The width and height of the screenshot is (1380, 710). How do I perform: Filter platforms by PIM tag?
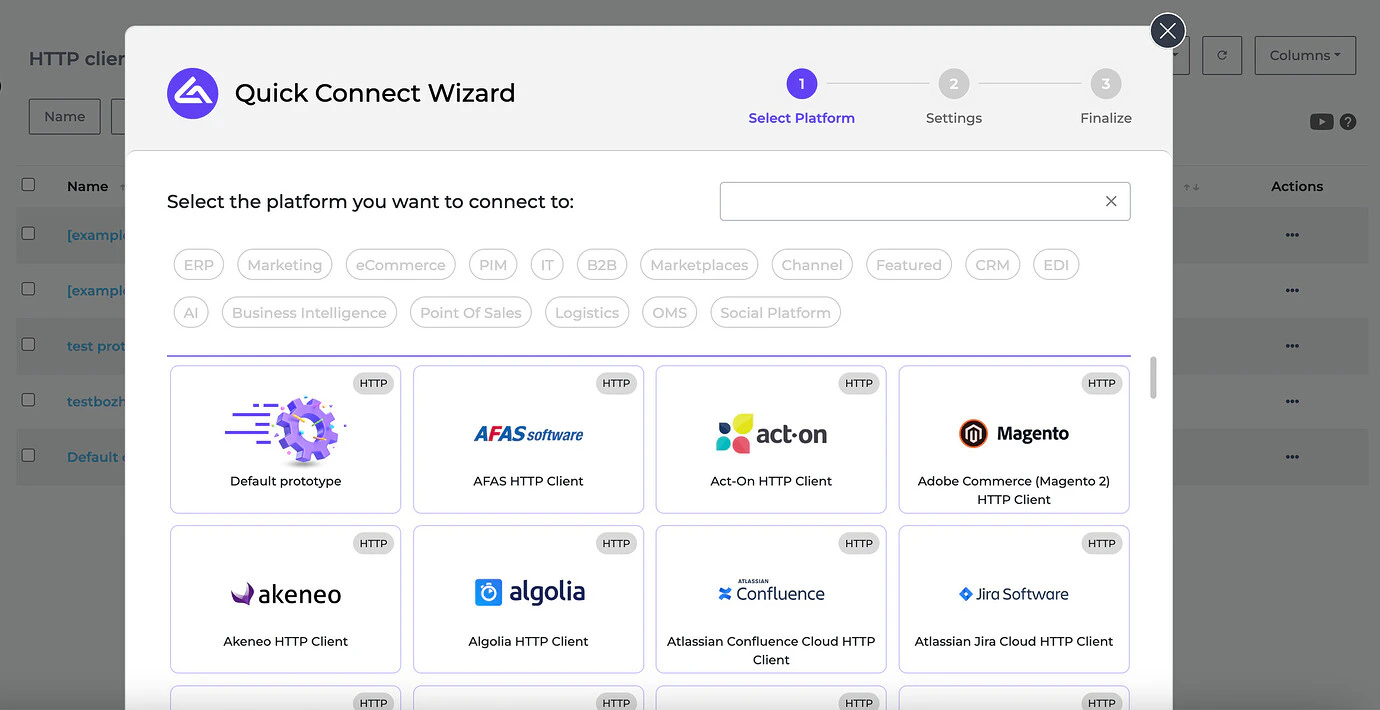click(493, 265)
